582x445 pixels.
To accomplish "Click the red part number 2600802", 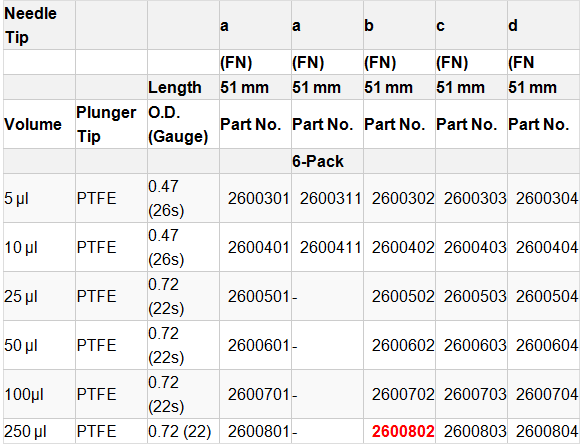I will click(403, 431).
